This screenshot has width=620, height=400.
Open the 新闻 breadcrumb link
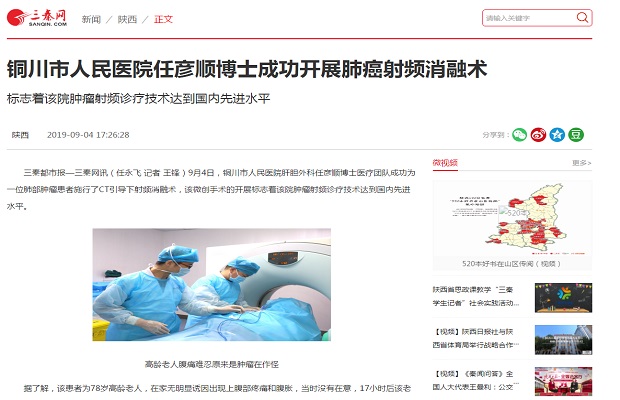(91, 19)
